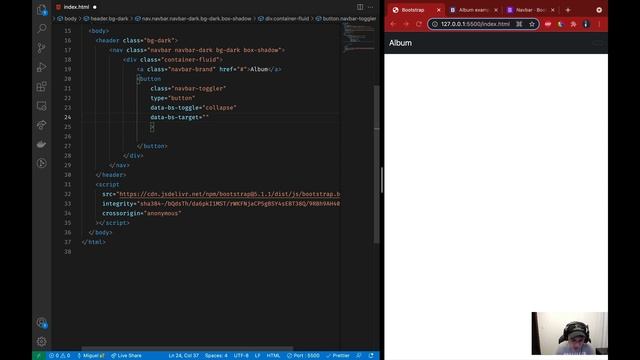Viewport: 640px width, 360px height.
Task: Show errors and warnings in status bar
Action: [x=60, y=356]
